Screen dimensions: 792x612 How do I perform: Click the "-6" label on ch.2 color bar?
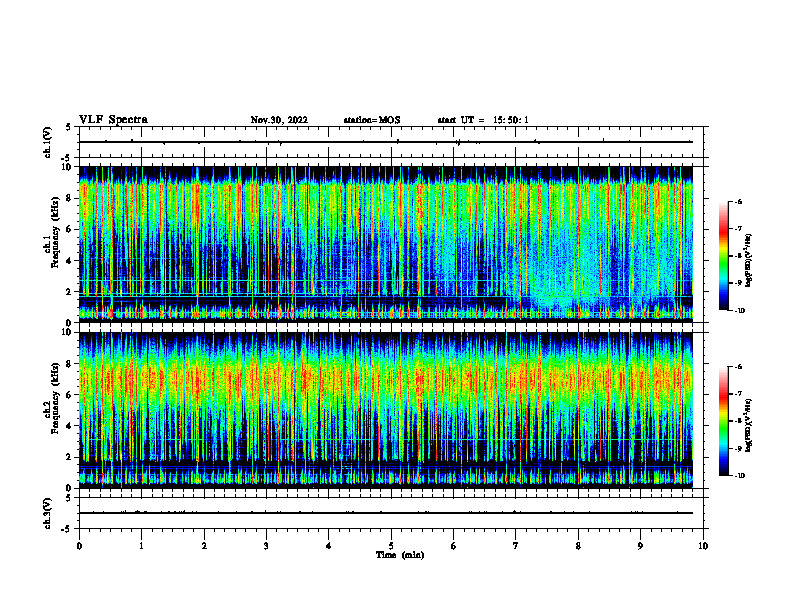point(739,367)
